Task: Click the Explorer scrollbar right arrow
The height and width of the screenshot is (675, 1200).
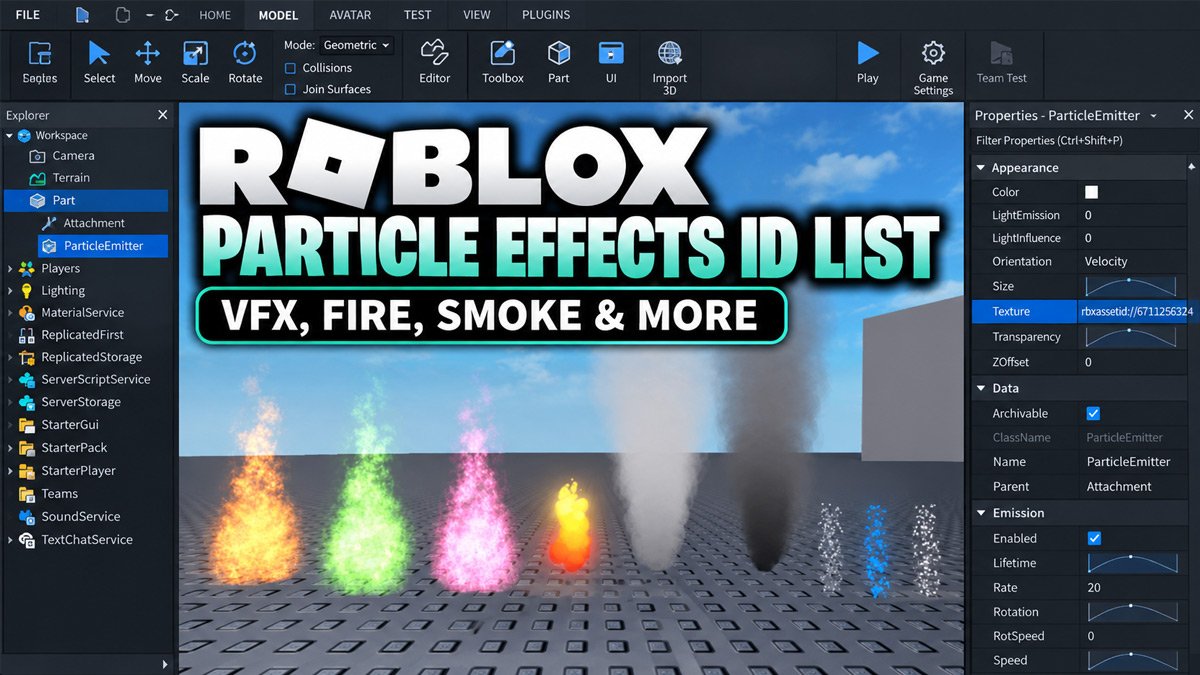Action: coord(165,664)
